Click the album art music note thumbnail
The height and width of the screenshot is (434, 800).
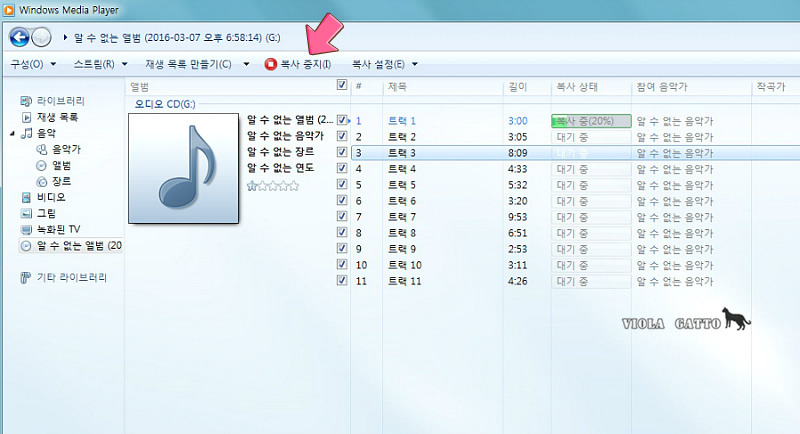point(183,168)
